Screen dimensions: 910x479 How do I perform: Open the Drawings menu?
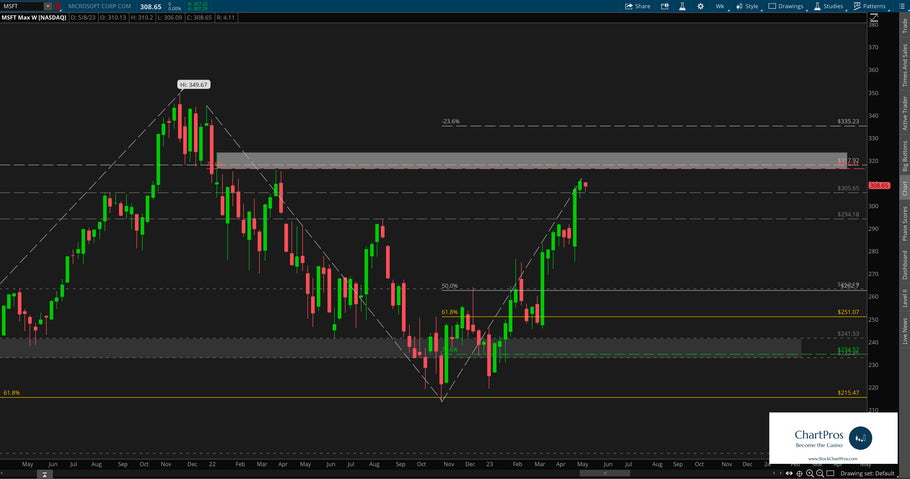[786, 6]
